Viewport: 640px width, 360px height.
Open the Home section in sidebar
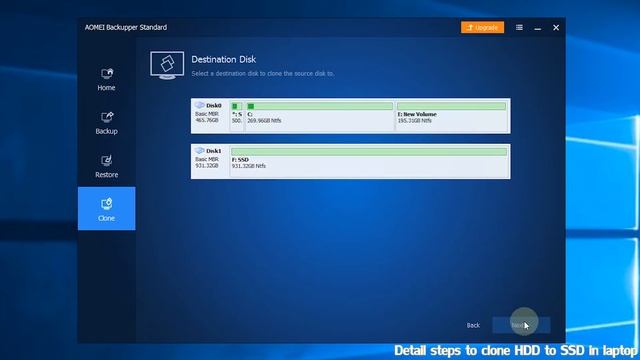click(106, 79)
